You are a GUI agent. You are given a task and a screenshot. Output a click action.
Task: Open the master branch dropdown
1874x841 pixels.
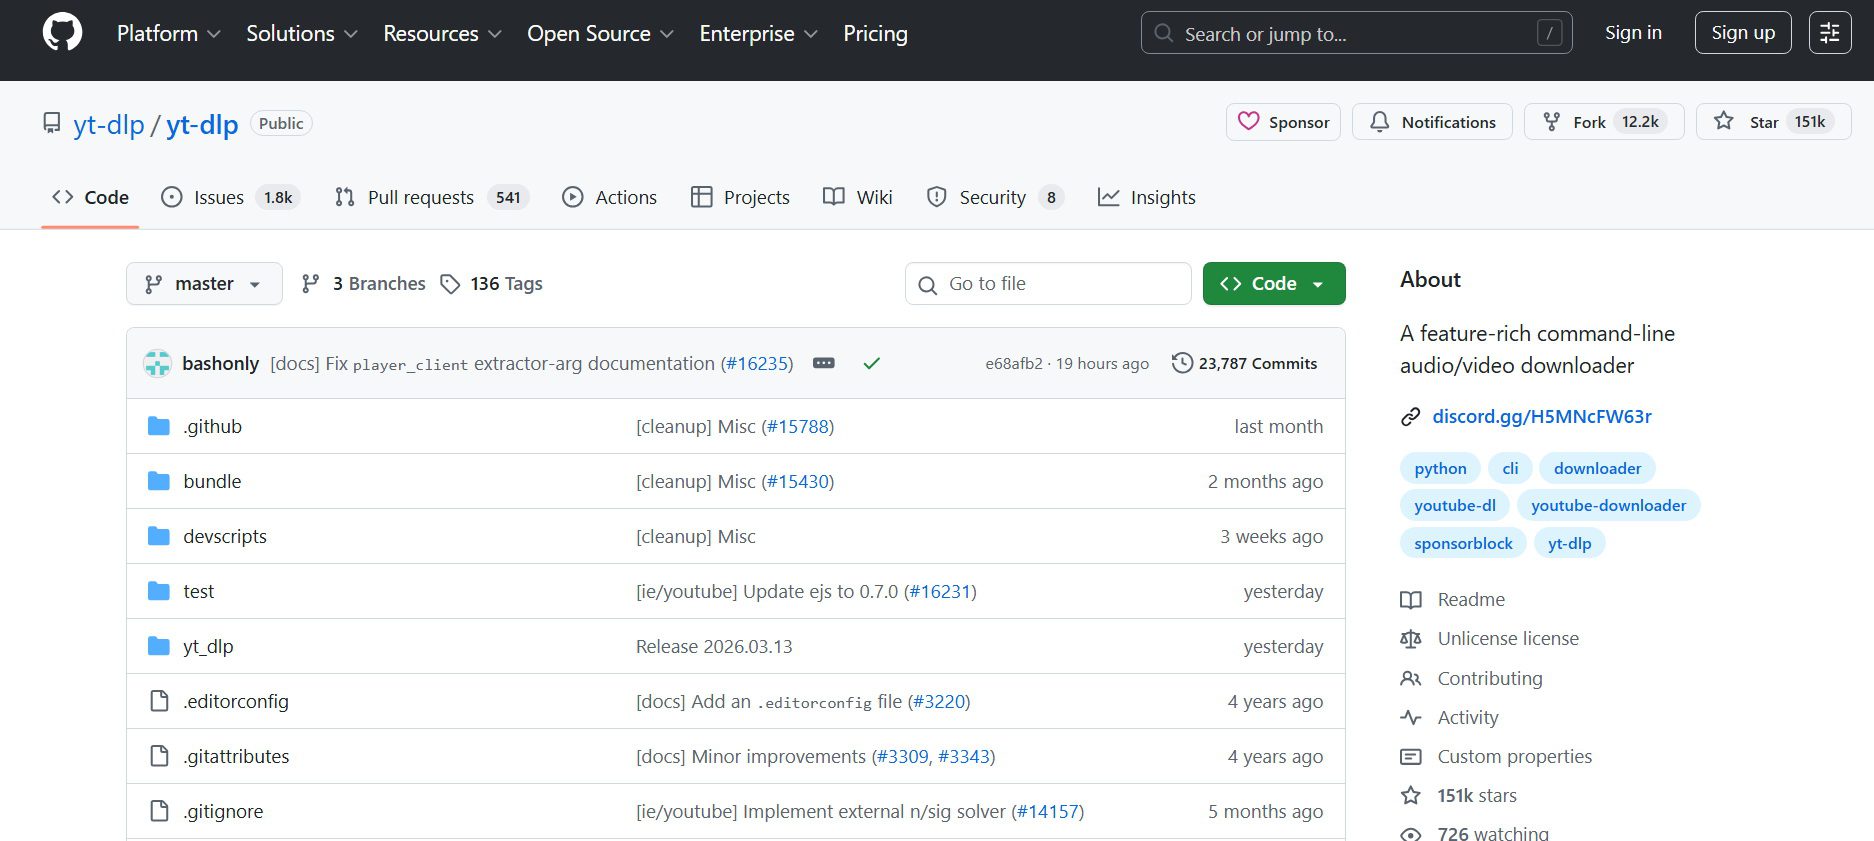(x=204, y=284)
